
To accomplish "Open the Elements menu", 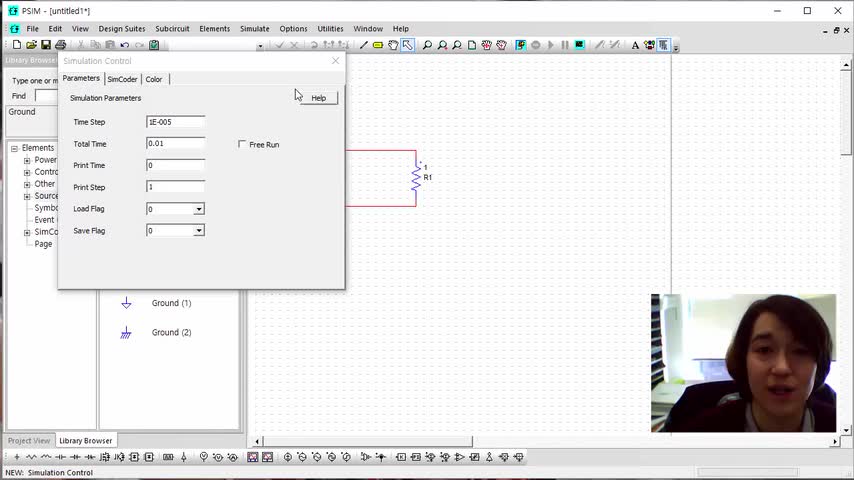I will pyautogui.click(x=215, y=29).
